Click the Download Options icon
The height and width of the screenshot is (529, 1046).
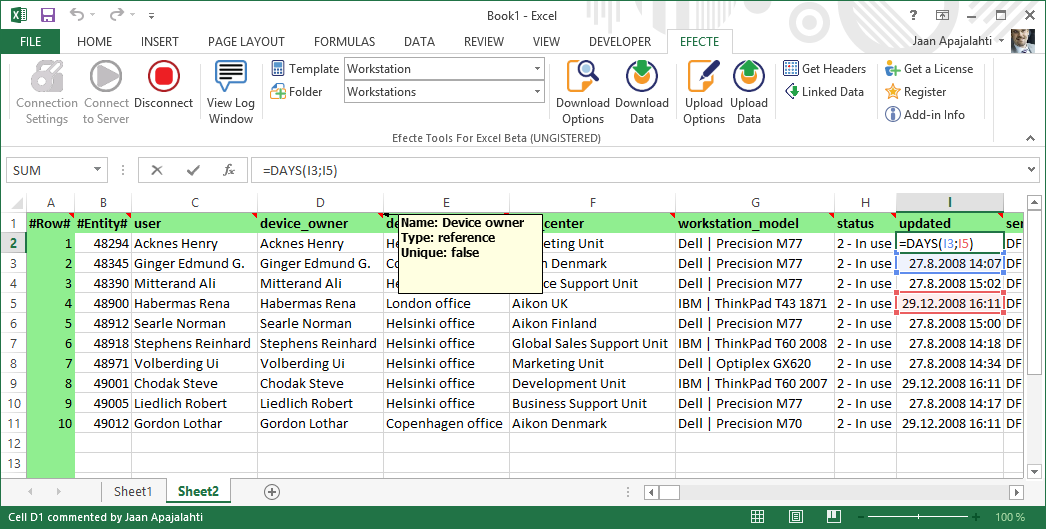coord(583,78)
